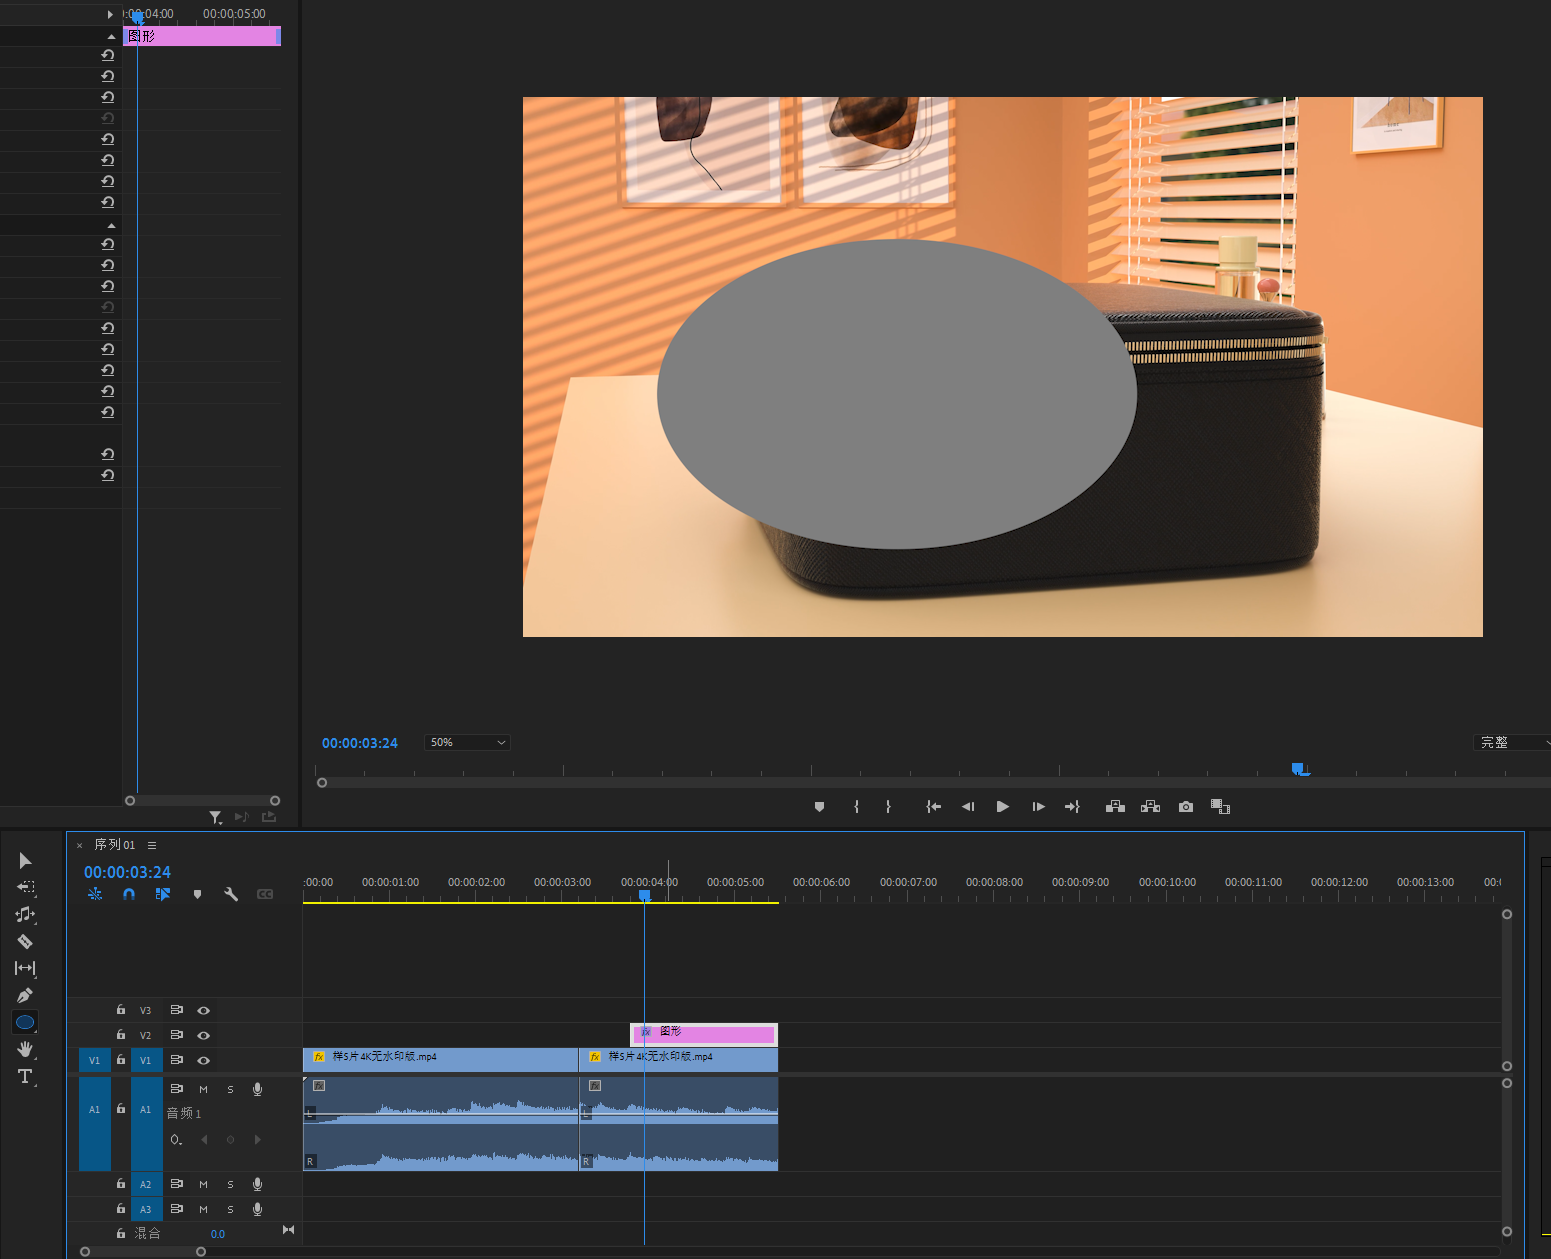Viewport: 1551px width, 1259px height.
Task: Click the Lift button in Program Monitor
Action: point(1115,807)
